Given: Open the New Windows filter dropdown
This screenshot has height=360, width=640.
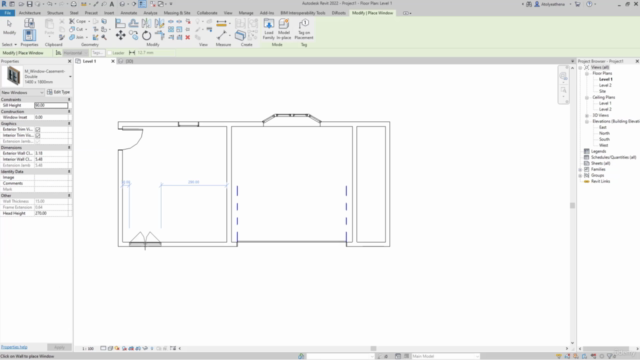Looking at the screenshot, I should click(22, 93).
